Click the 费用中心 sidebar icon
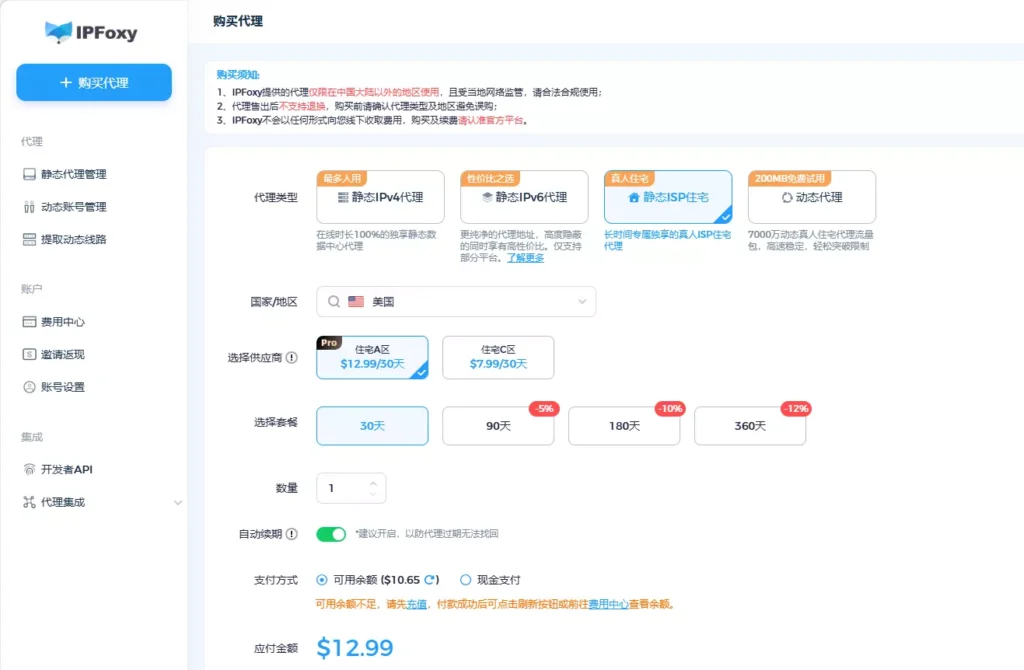The height and width of the screenshot is (670, 1024). pos(29,322)
